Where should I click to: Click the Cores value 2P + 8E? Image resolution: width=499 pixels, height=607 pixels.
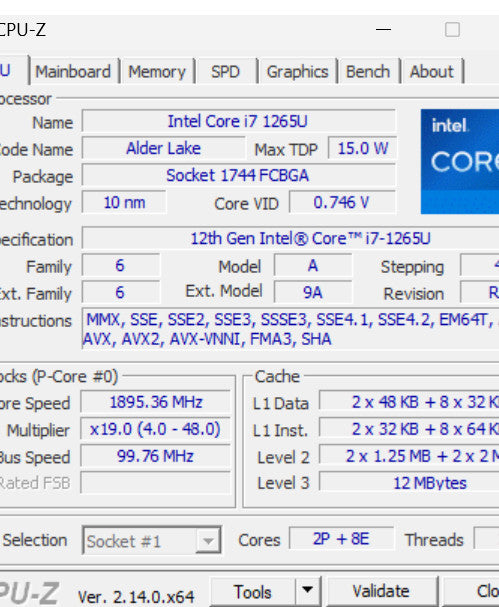341,539
